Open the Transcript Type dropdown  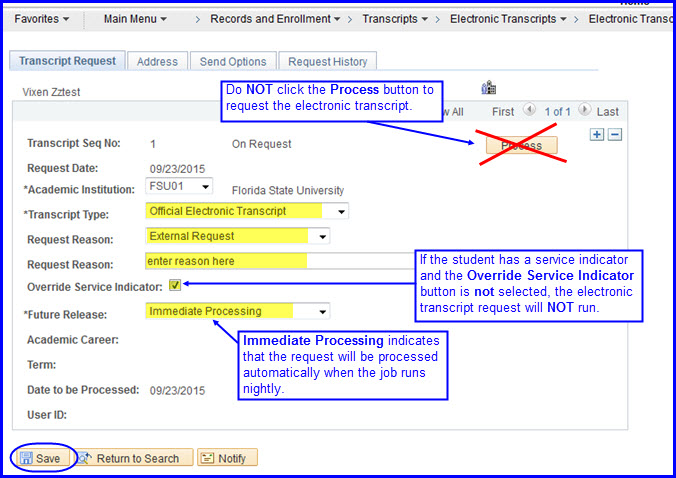[x=247, y=211]
